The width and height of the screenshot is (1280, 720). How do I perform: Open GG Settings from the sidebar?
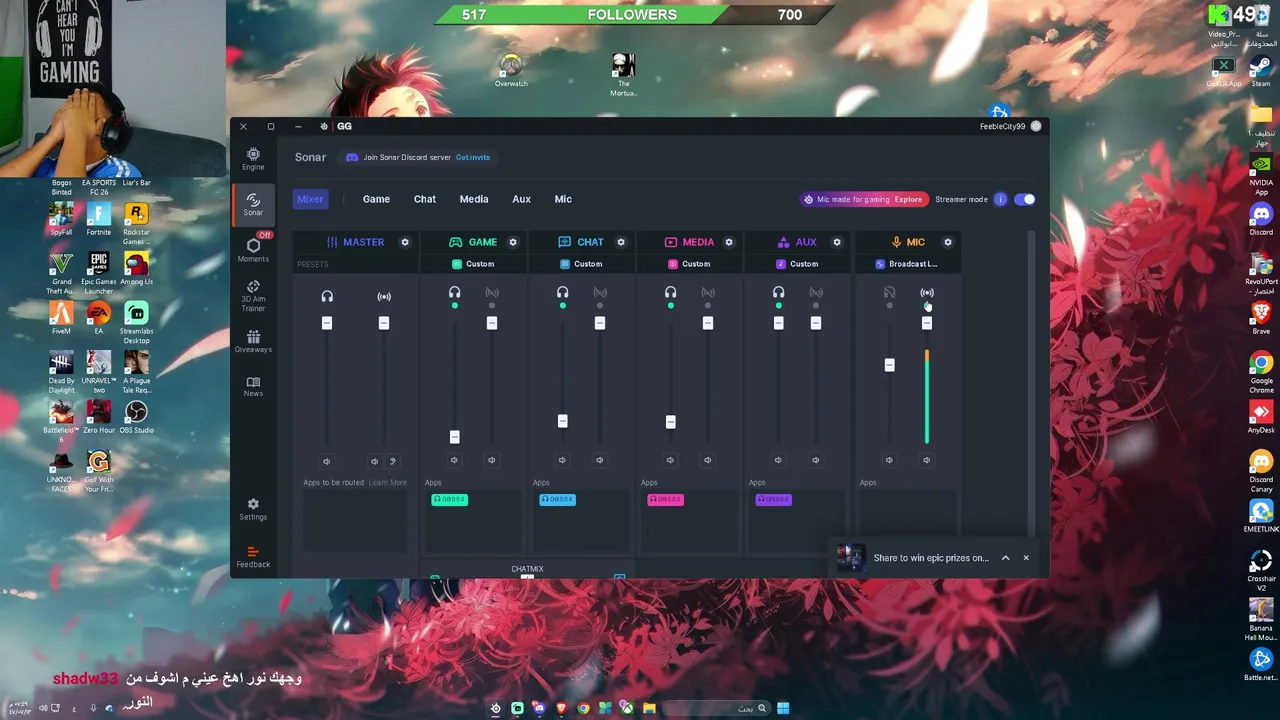coord(253,509)
